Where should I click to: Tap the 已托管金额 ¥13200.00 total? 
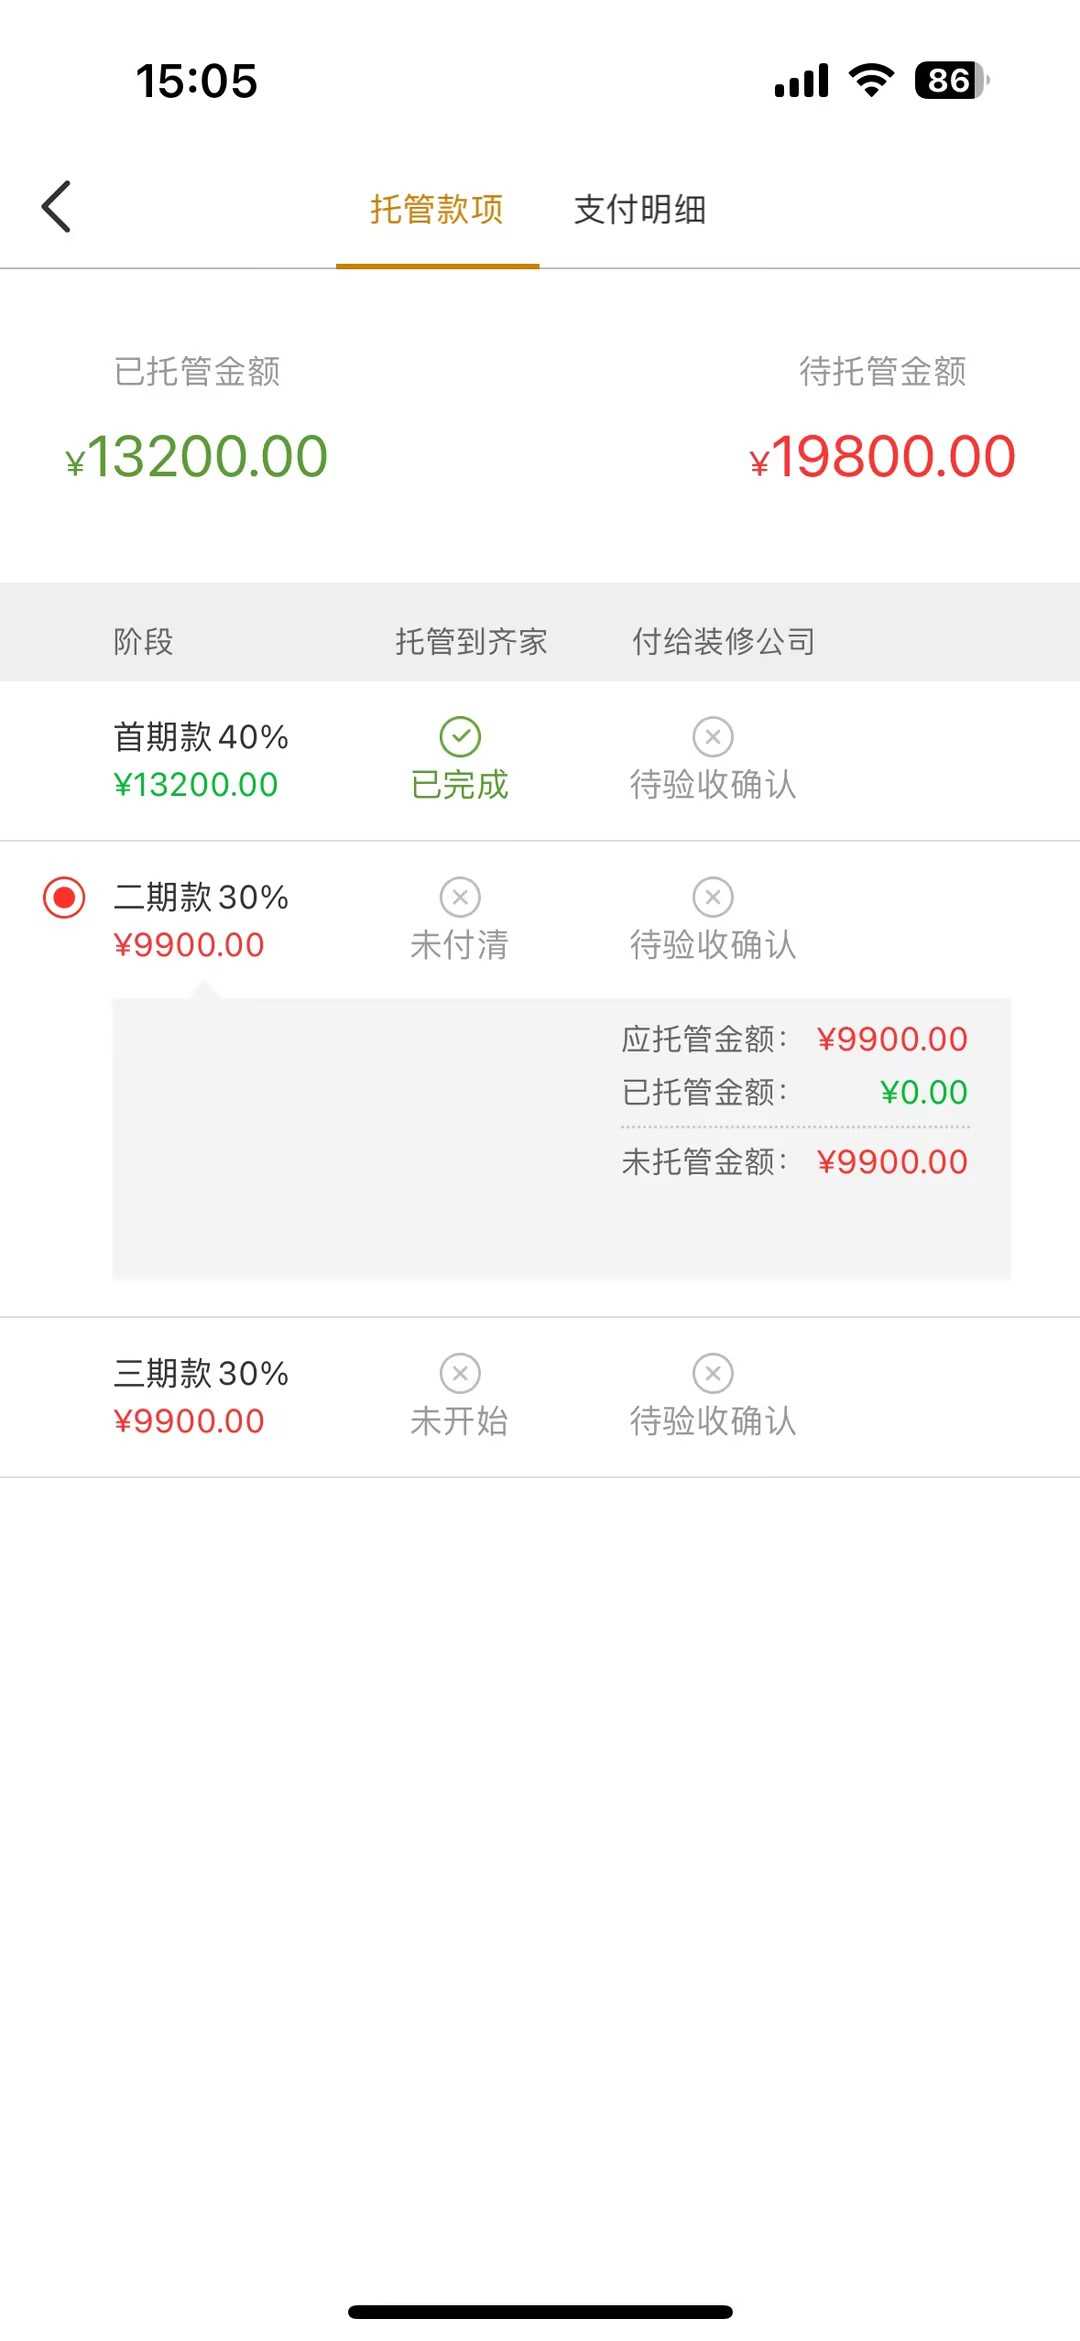197,457
